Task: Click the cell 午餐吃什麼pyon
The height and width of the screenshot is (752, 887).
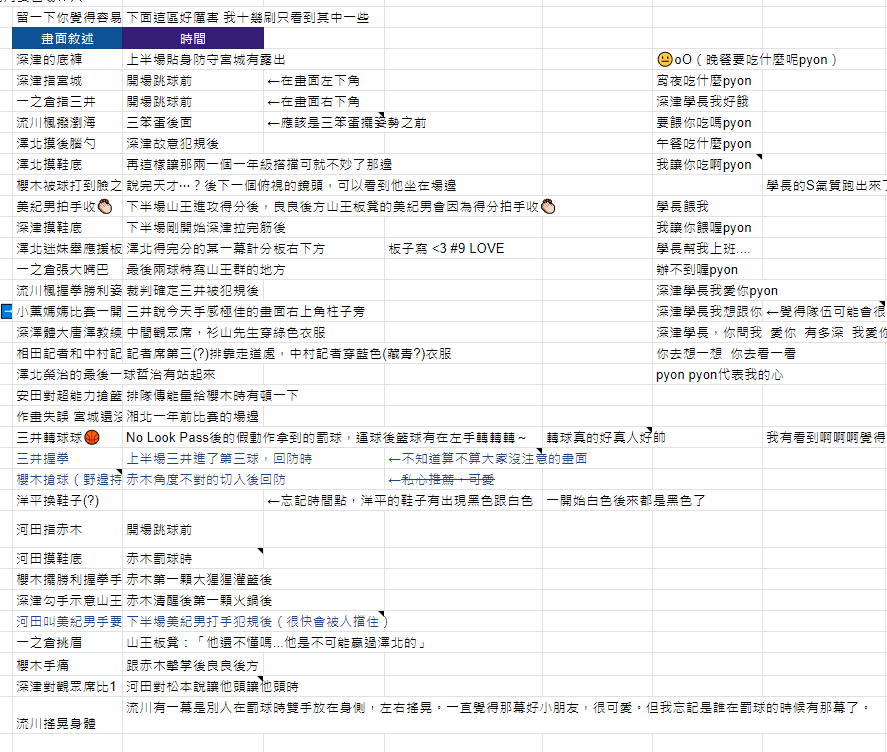Action: pos(707,143)
